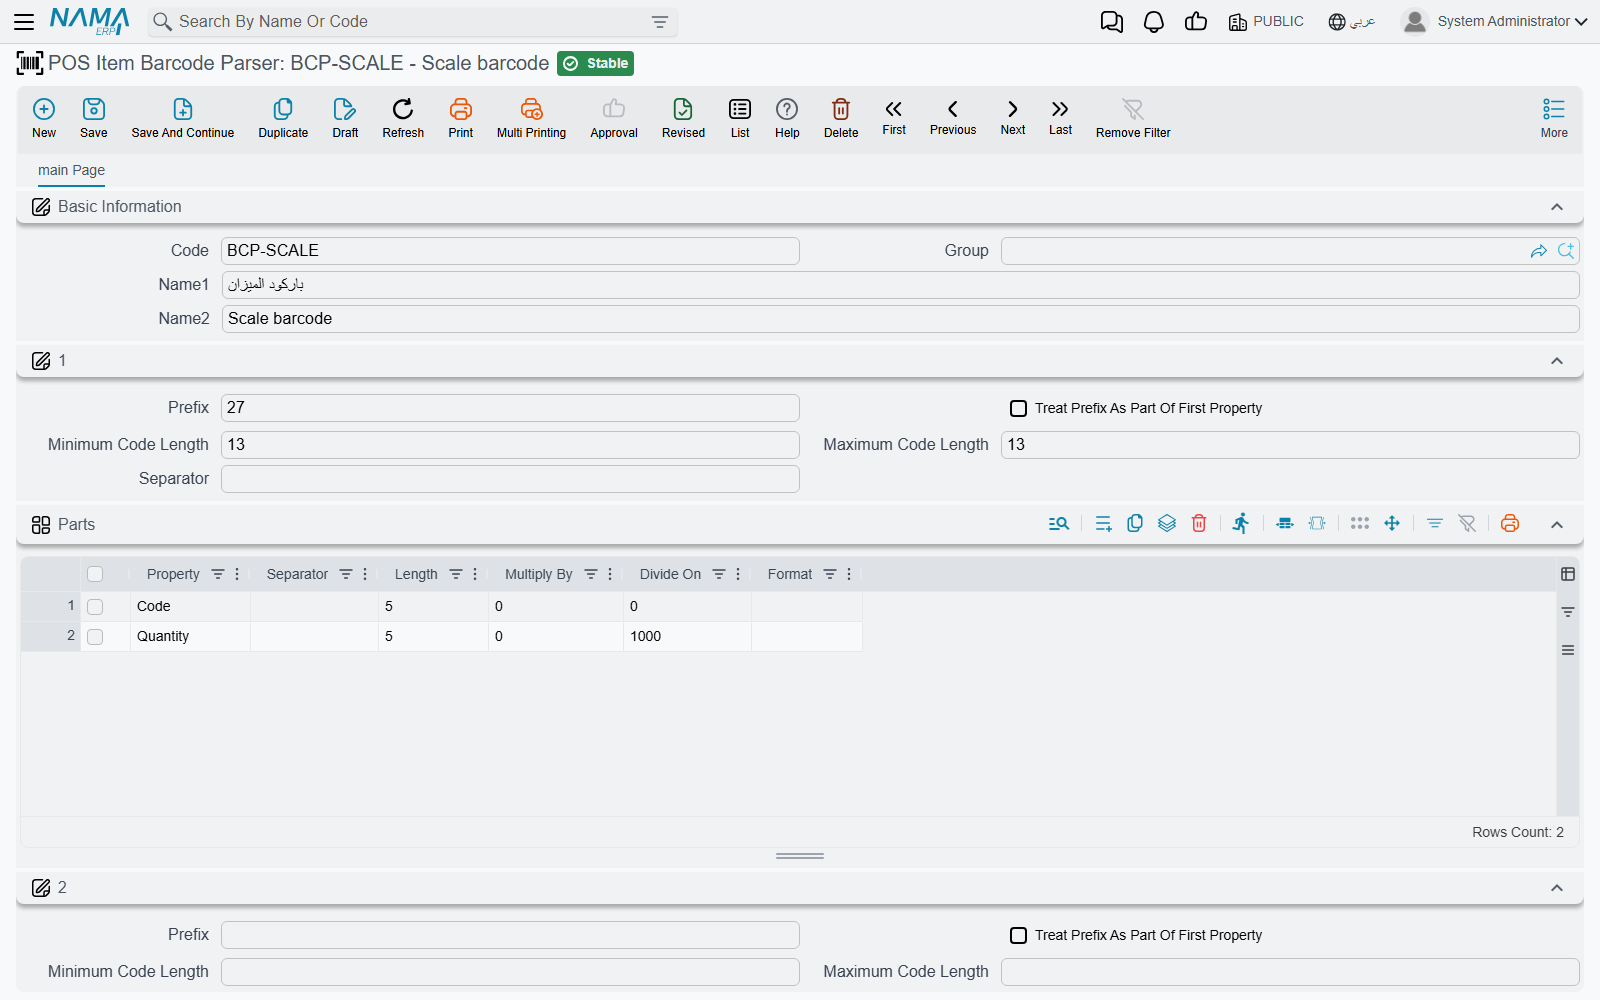
Task: Duplicate this barcode parser
Action: point(283,118)
